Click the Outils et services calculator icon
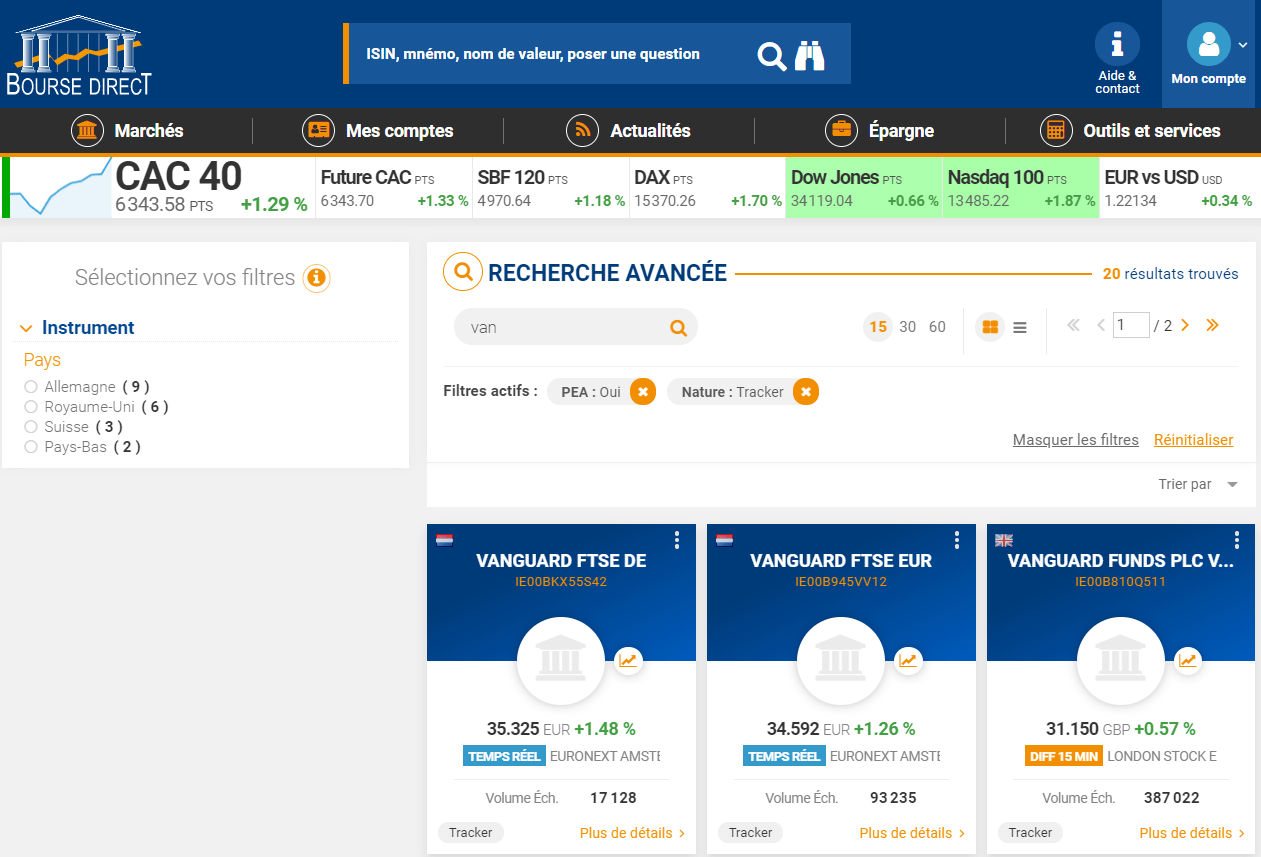Image resolution: width=1261 pixels, height=857 pixels. coord(1056,131)
